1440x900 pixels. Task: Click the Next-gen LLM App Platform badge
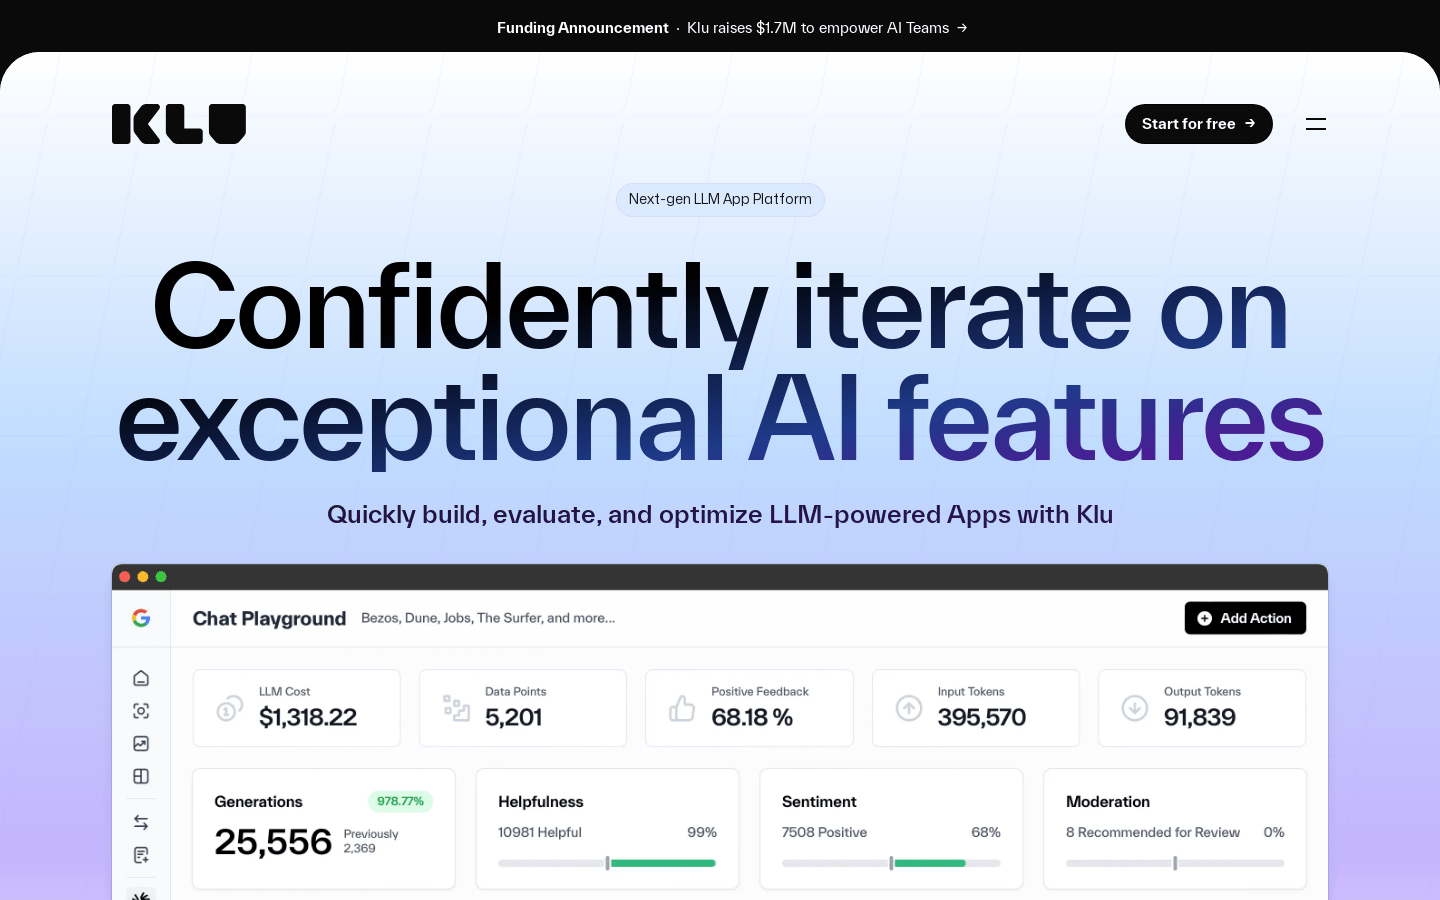pyautogui.click(x=720, y=200)
